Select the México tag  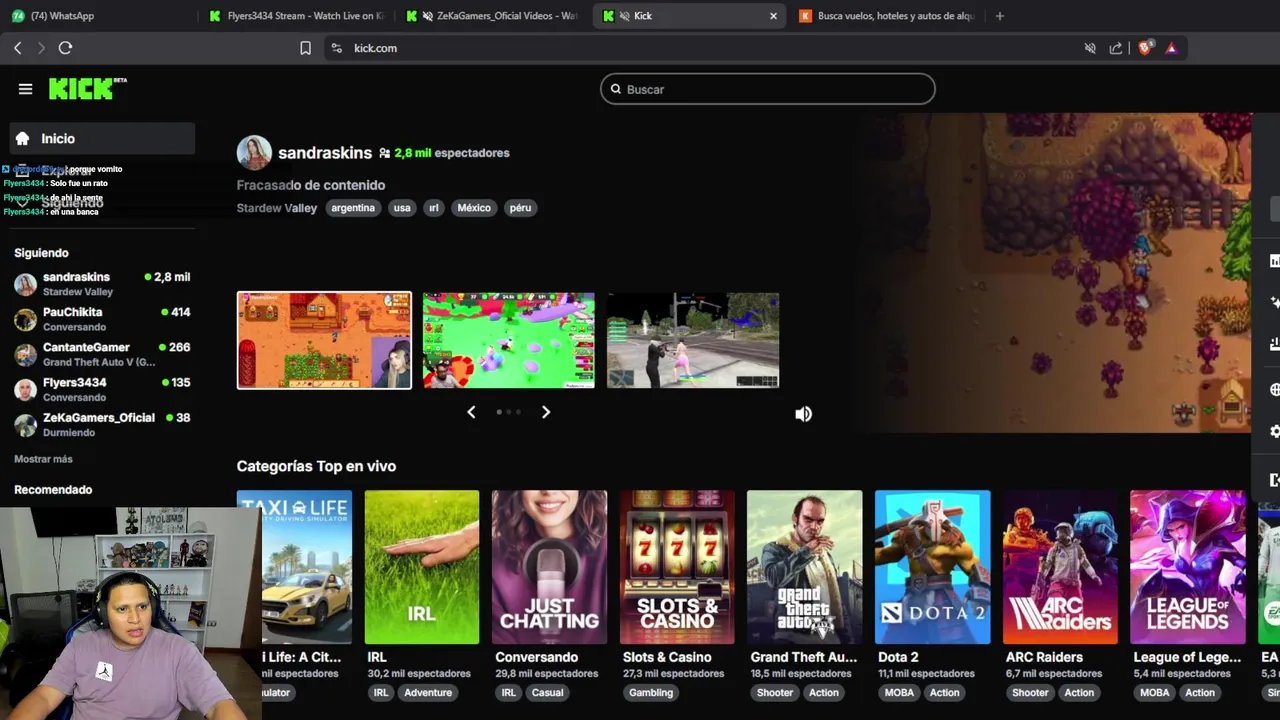point(474,208)
